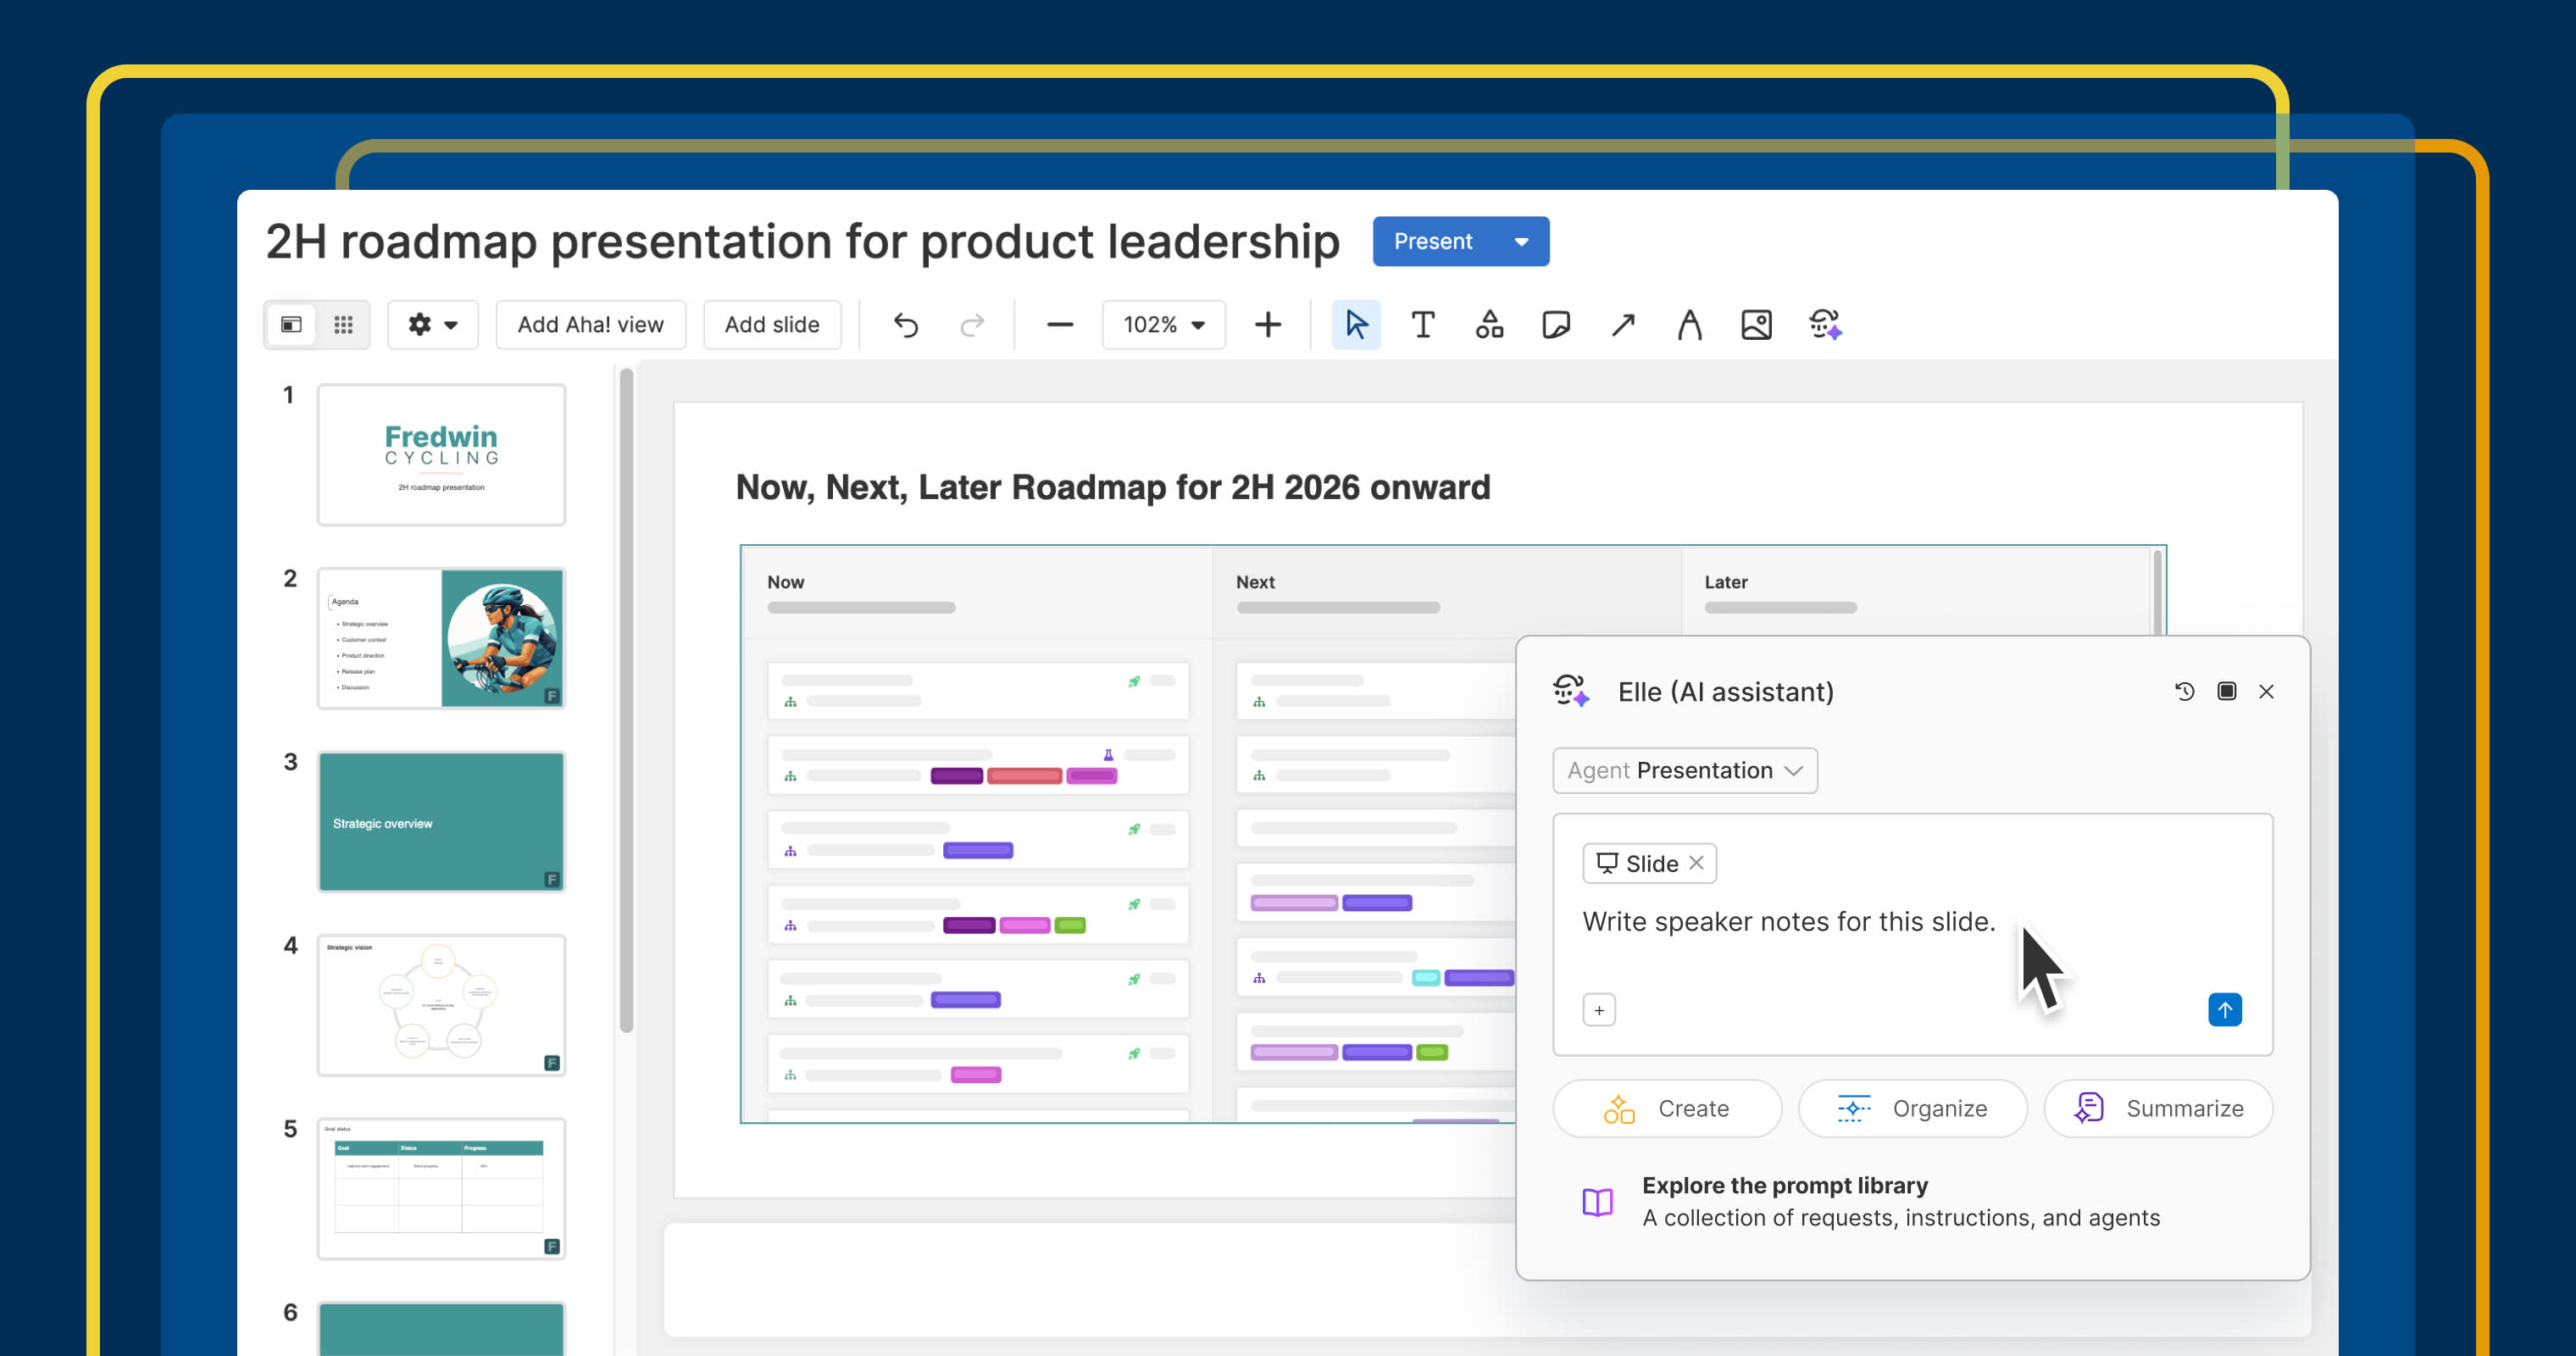Redo the last change
The image size is (2576, 1356).
pos(972,324)
